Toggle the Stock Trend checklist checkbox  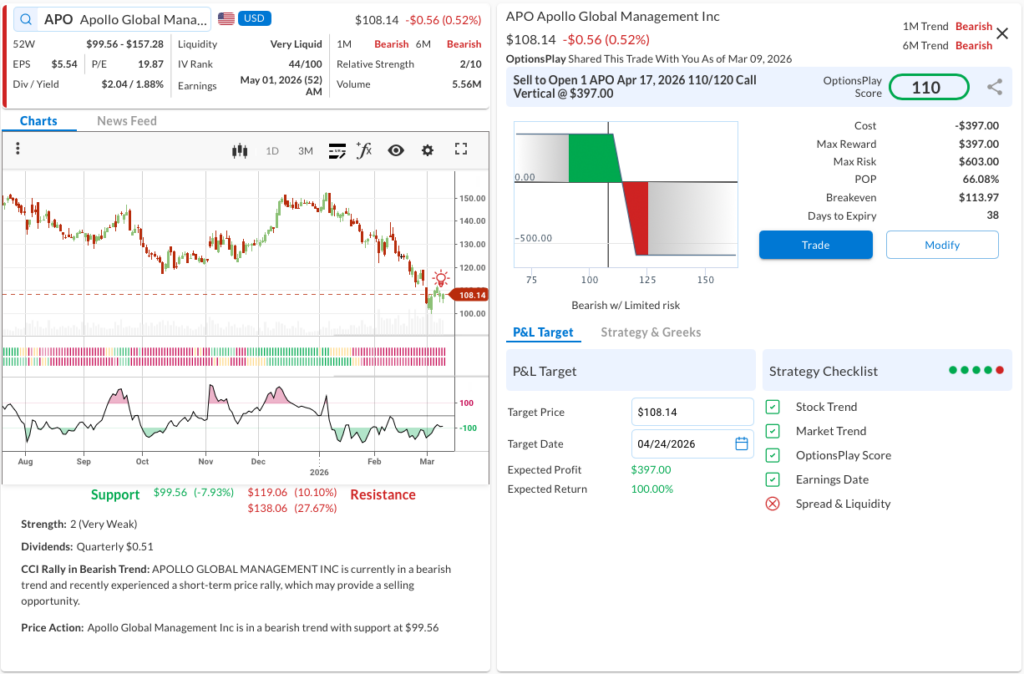coord(772,407)
